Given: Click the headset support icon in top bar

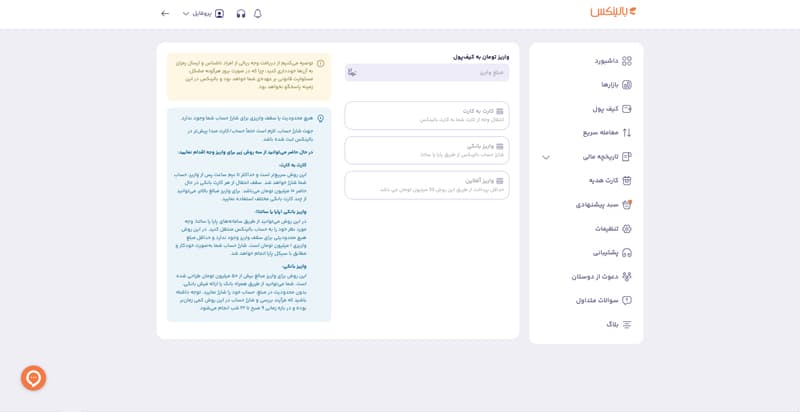Looking at the screenshot, I should [x=241, y=14].
